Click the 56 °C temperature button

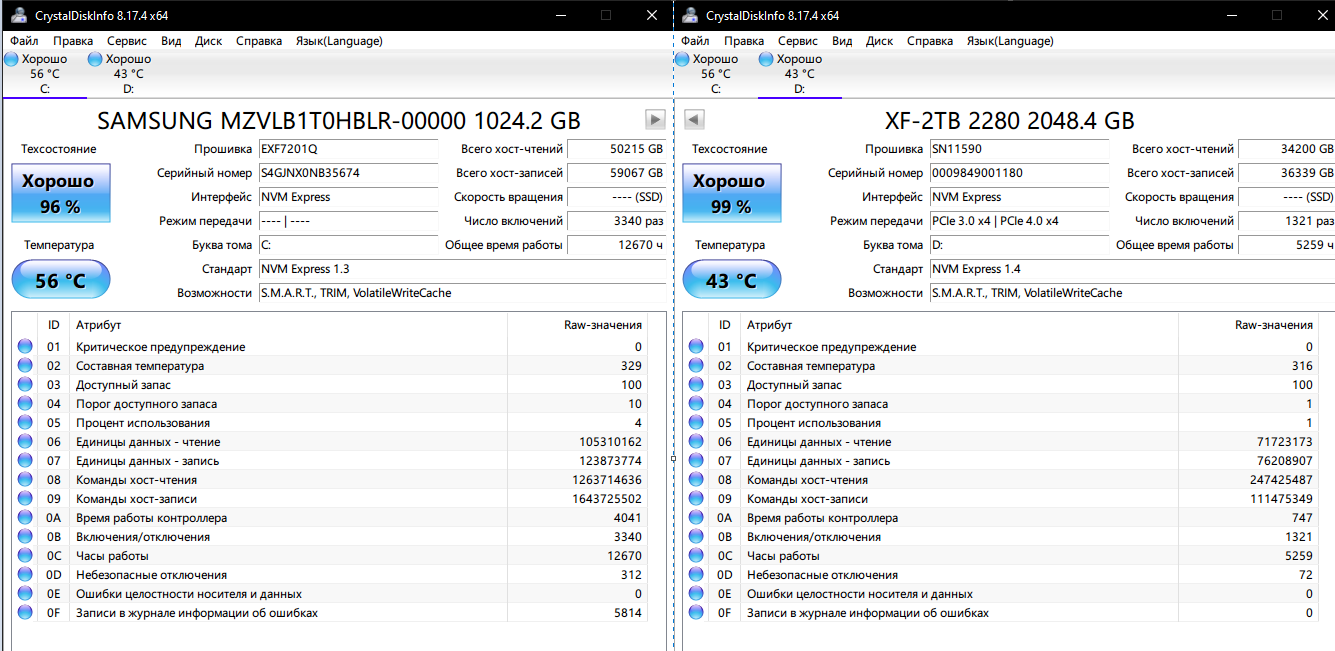click(60, 279)
